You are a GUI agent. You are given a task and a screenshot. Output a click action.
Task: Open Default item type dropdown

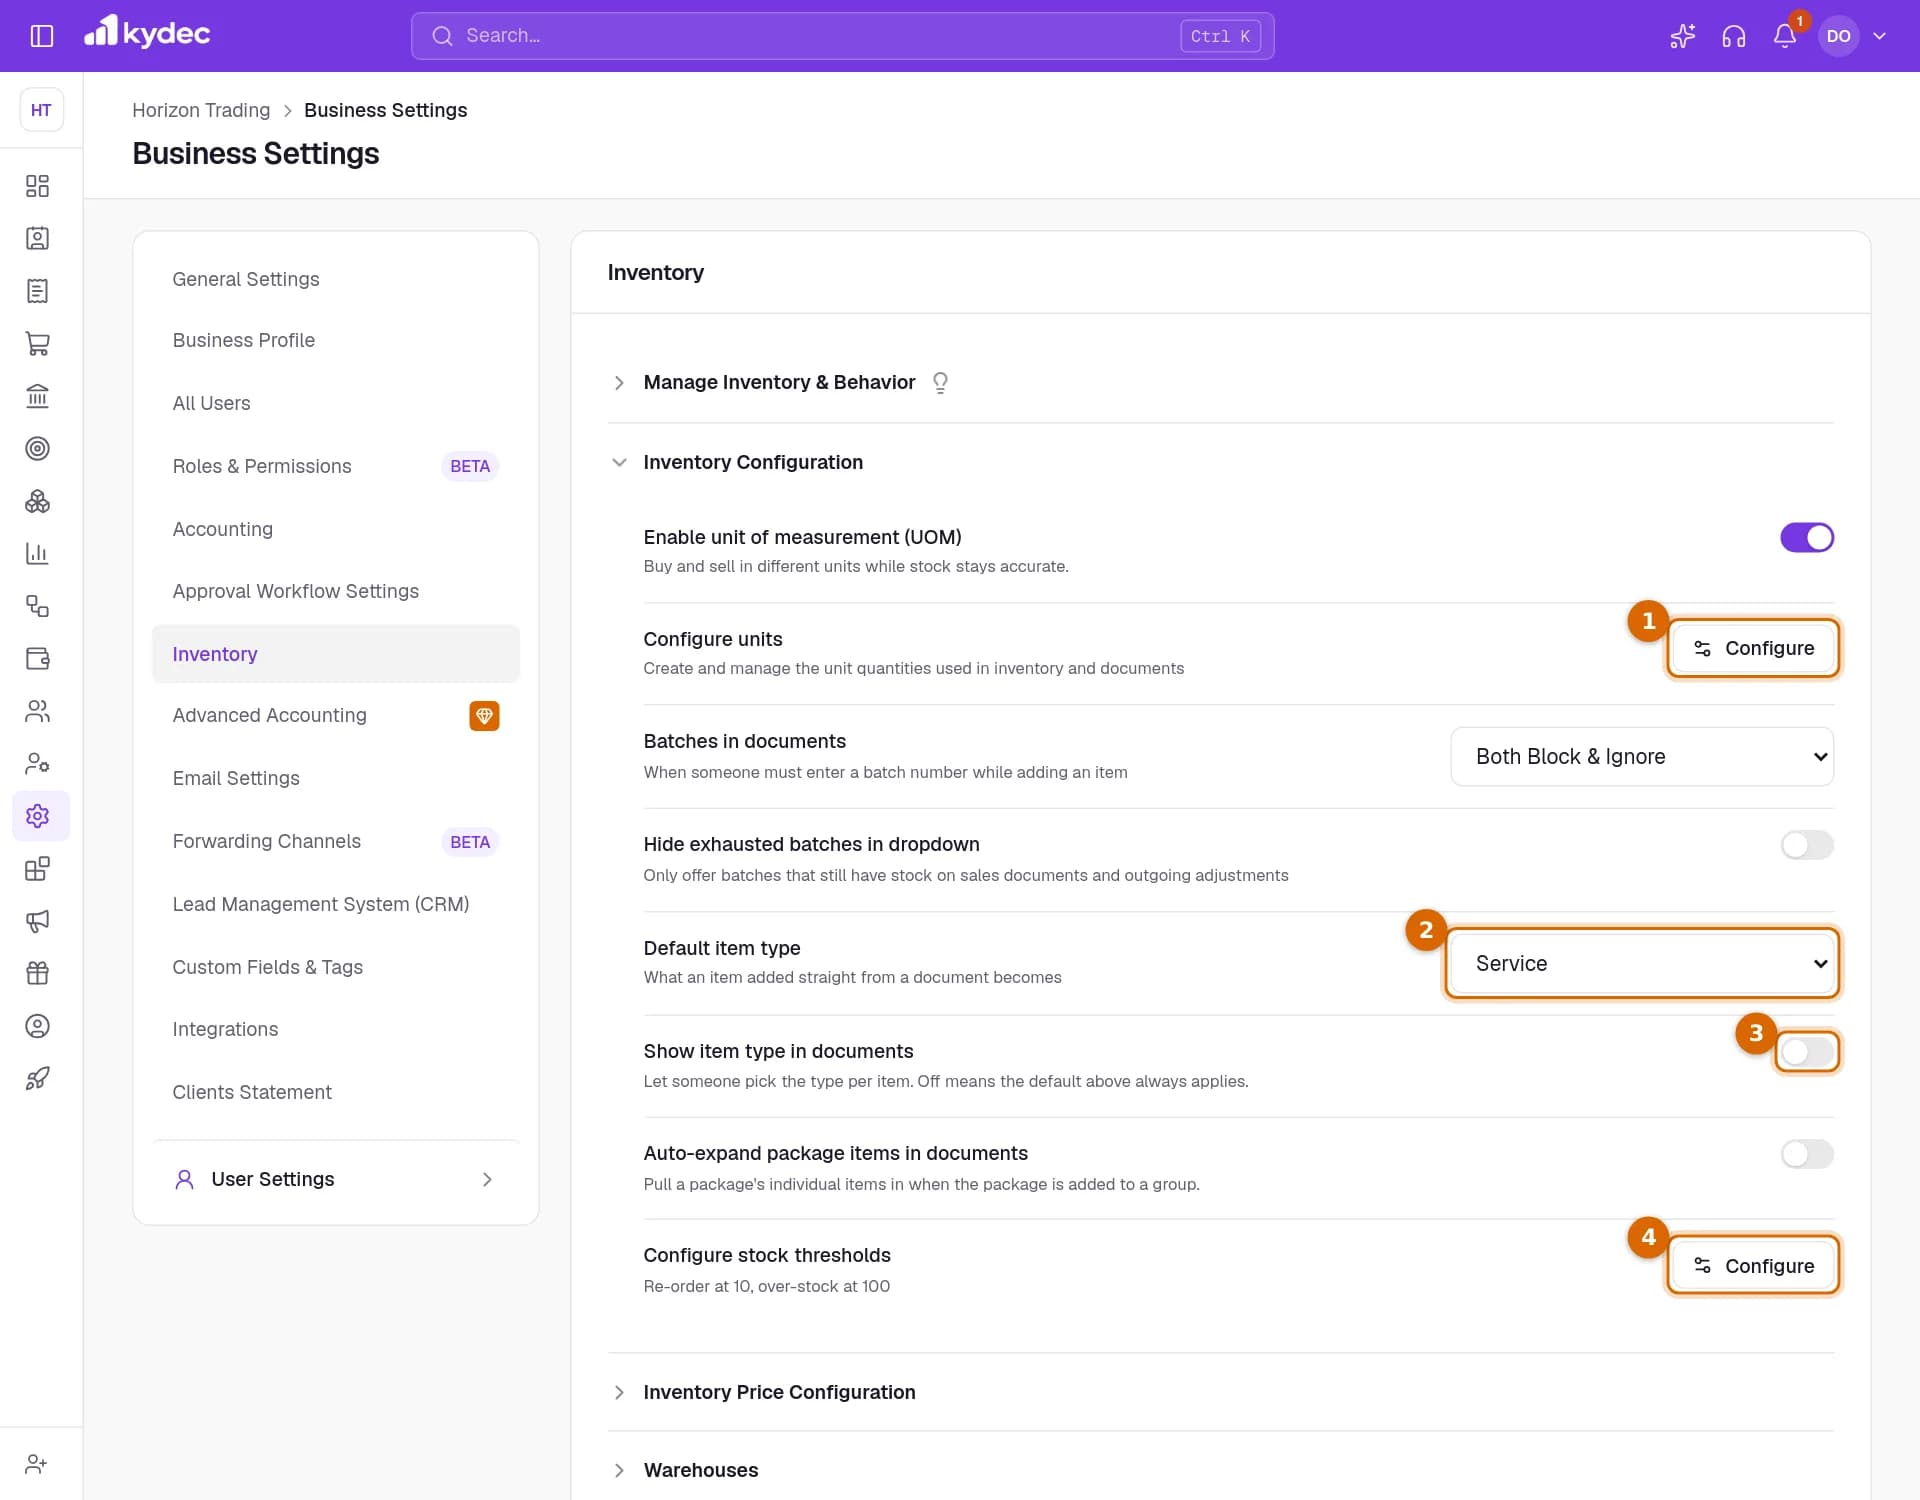click(1642, 964)
